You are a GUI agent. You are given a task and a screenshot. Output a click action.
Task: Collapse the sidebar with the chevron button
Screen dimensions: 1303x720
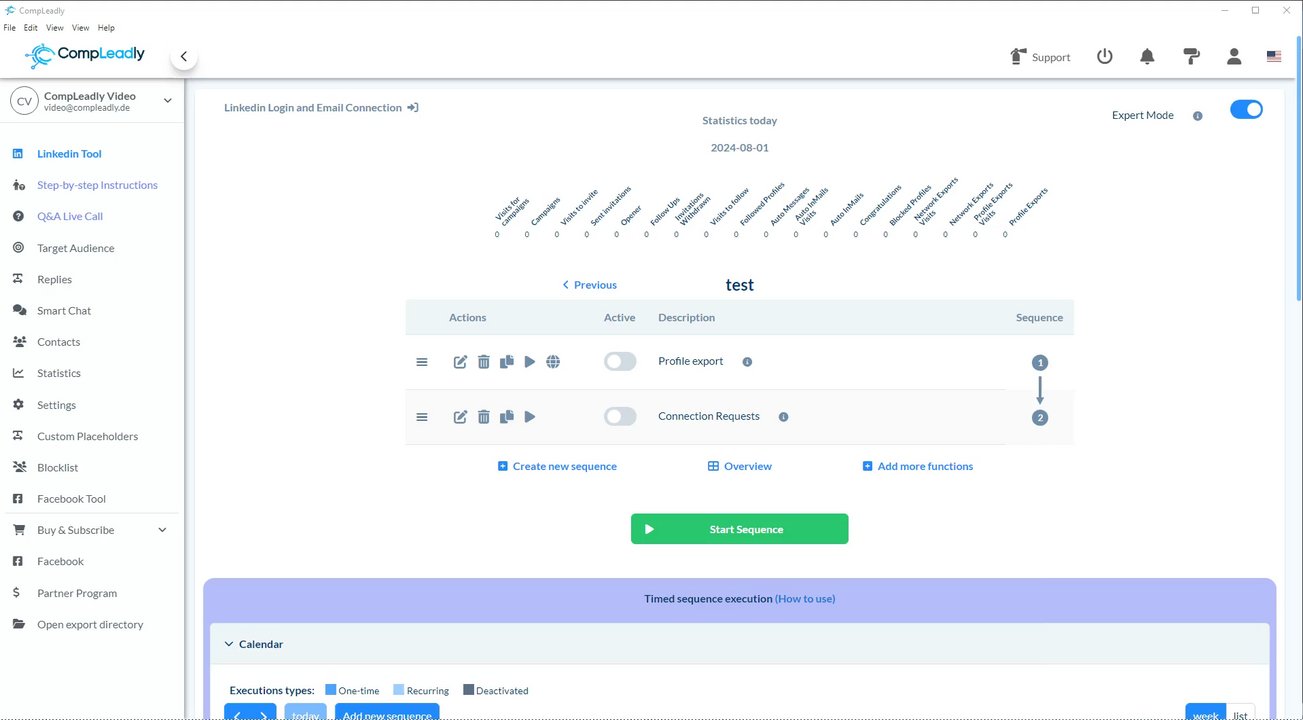(183, 57)
